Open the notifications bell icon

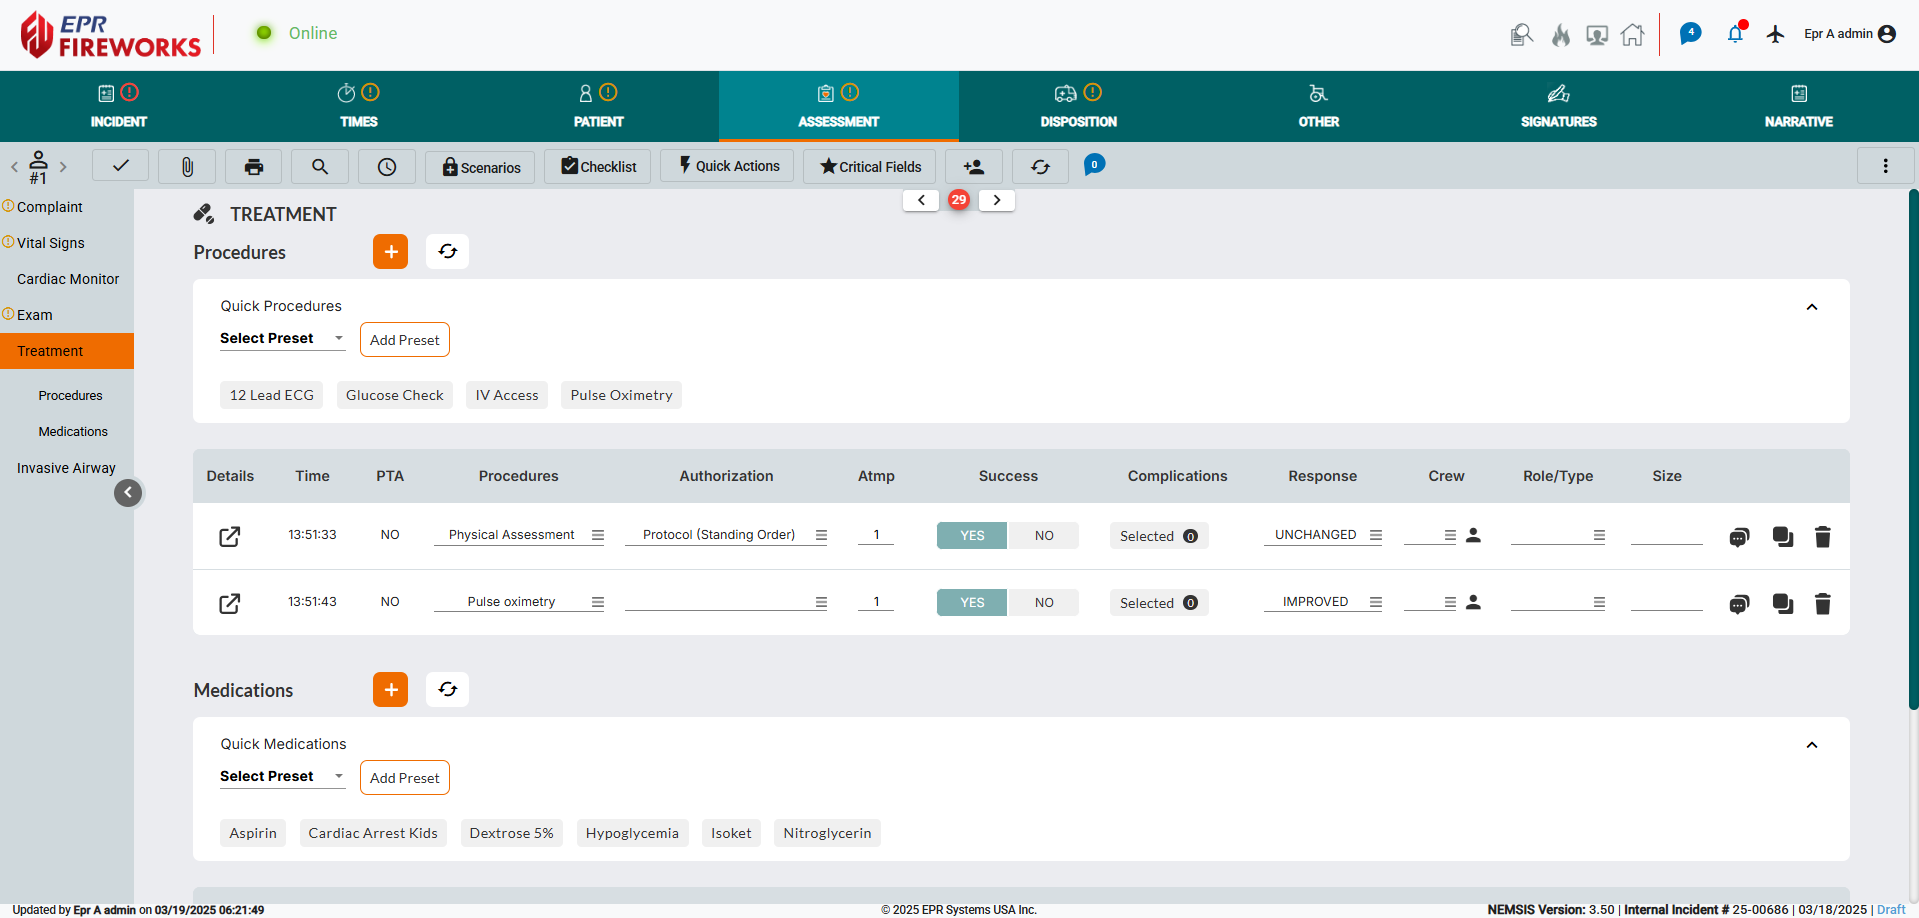1735,34
